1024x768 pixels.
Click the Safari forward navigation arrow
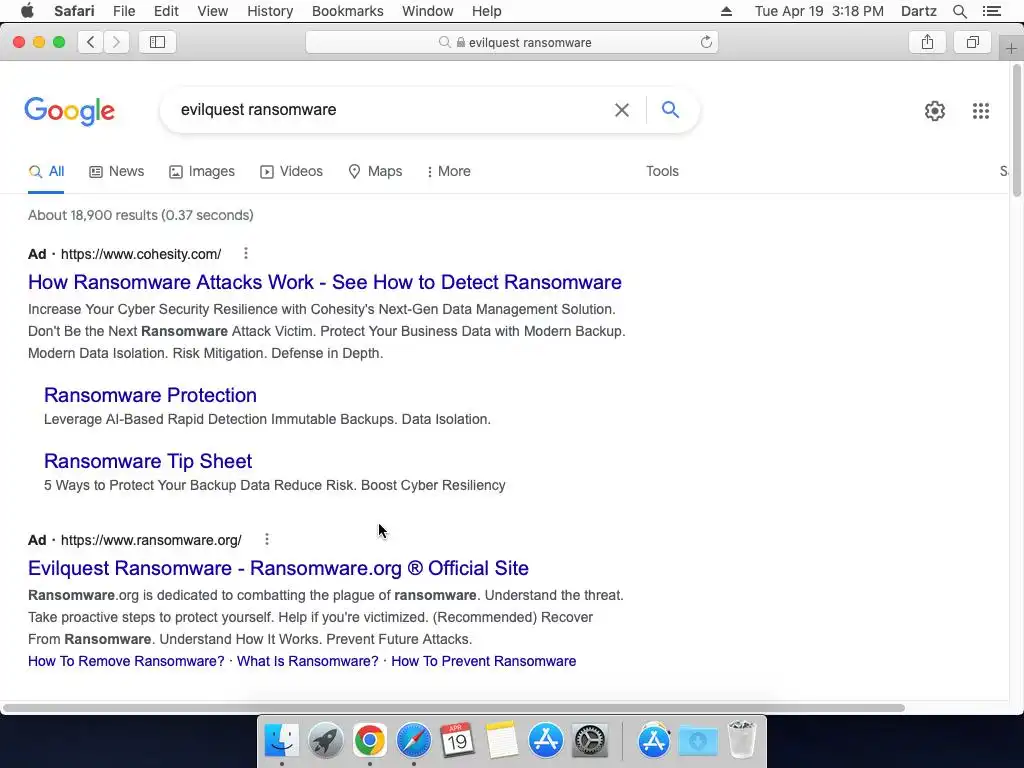[116, 42]
